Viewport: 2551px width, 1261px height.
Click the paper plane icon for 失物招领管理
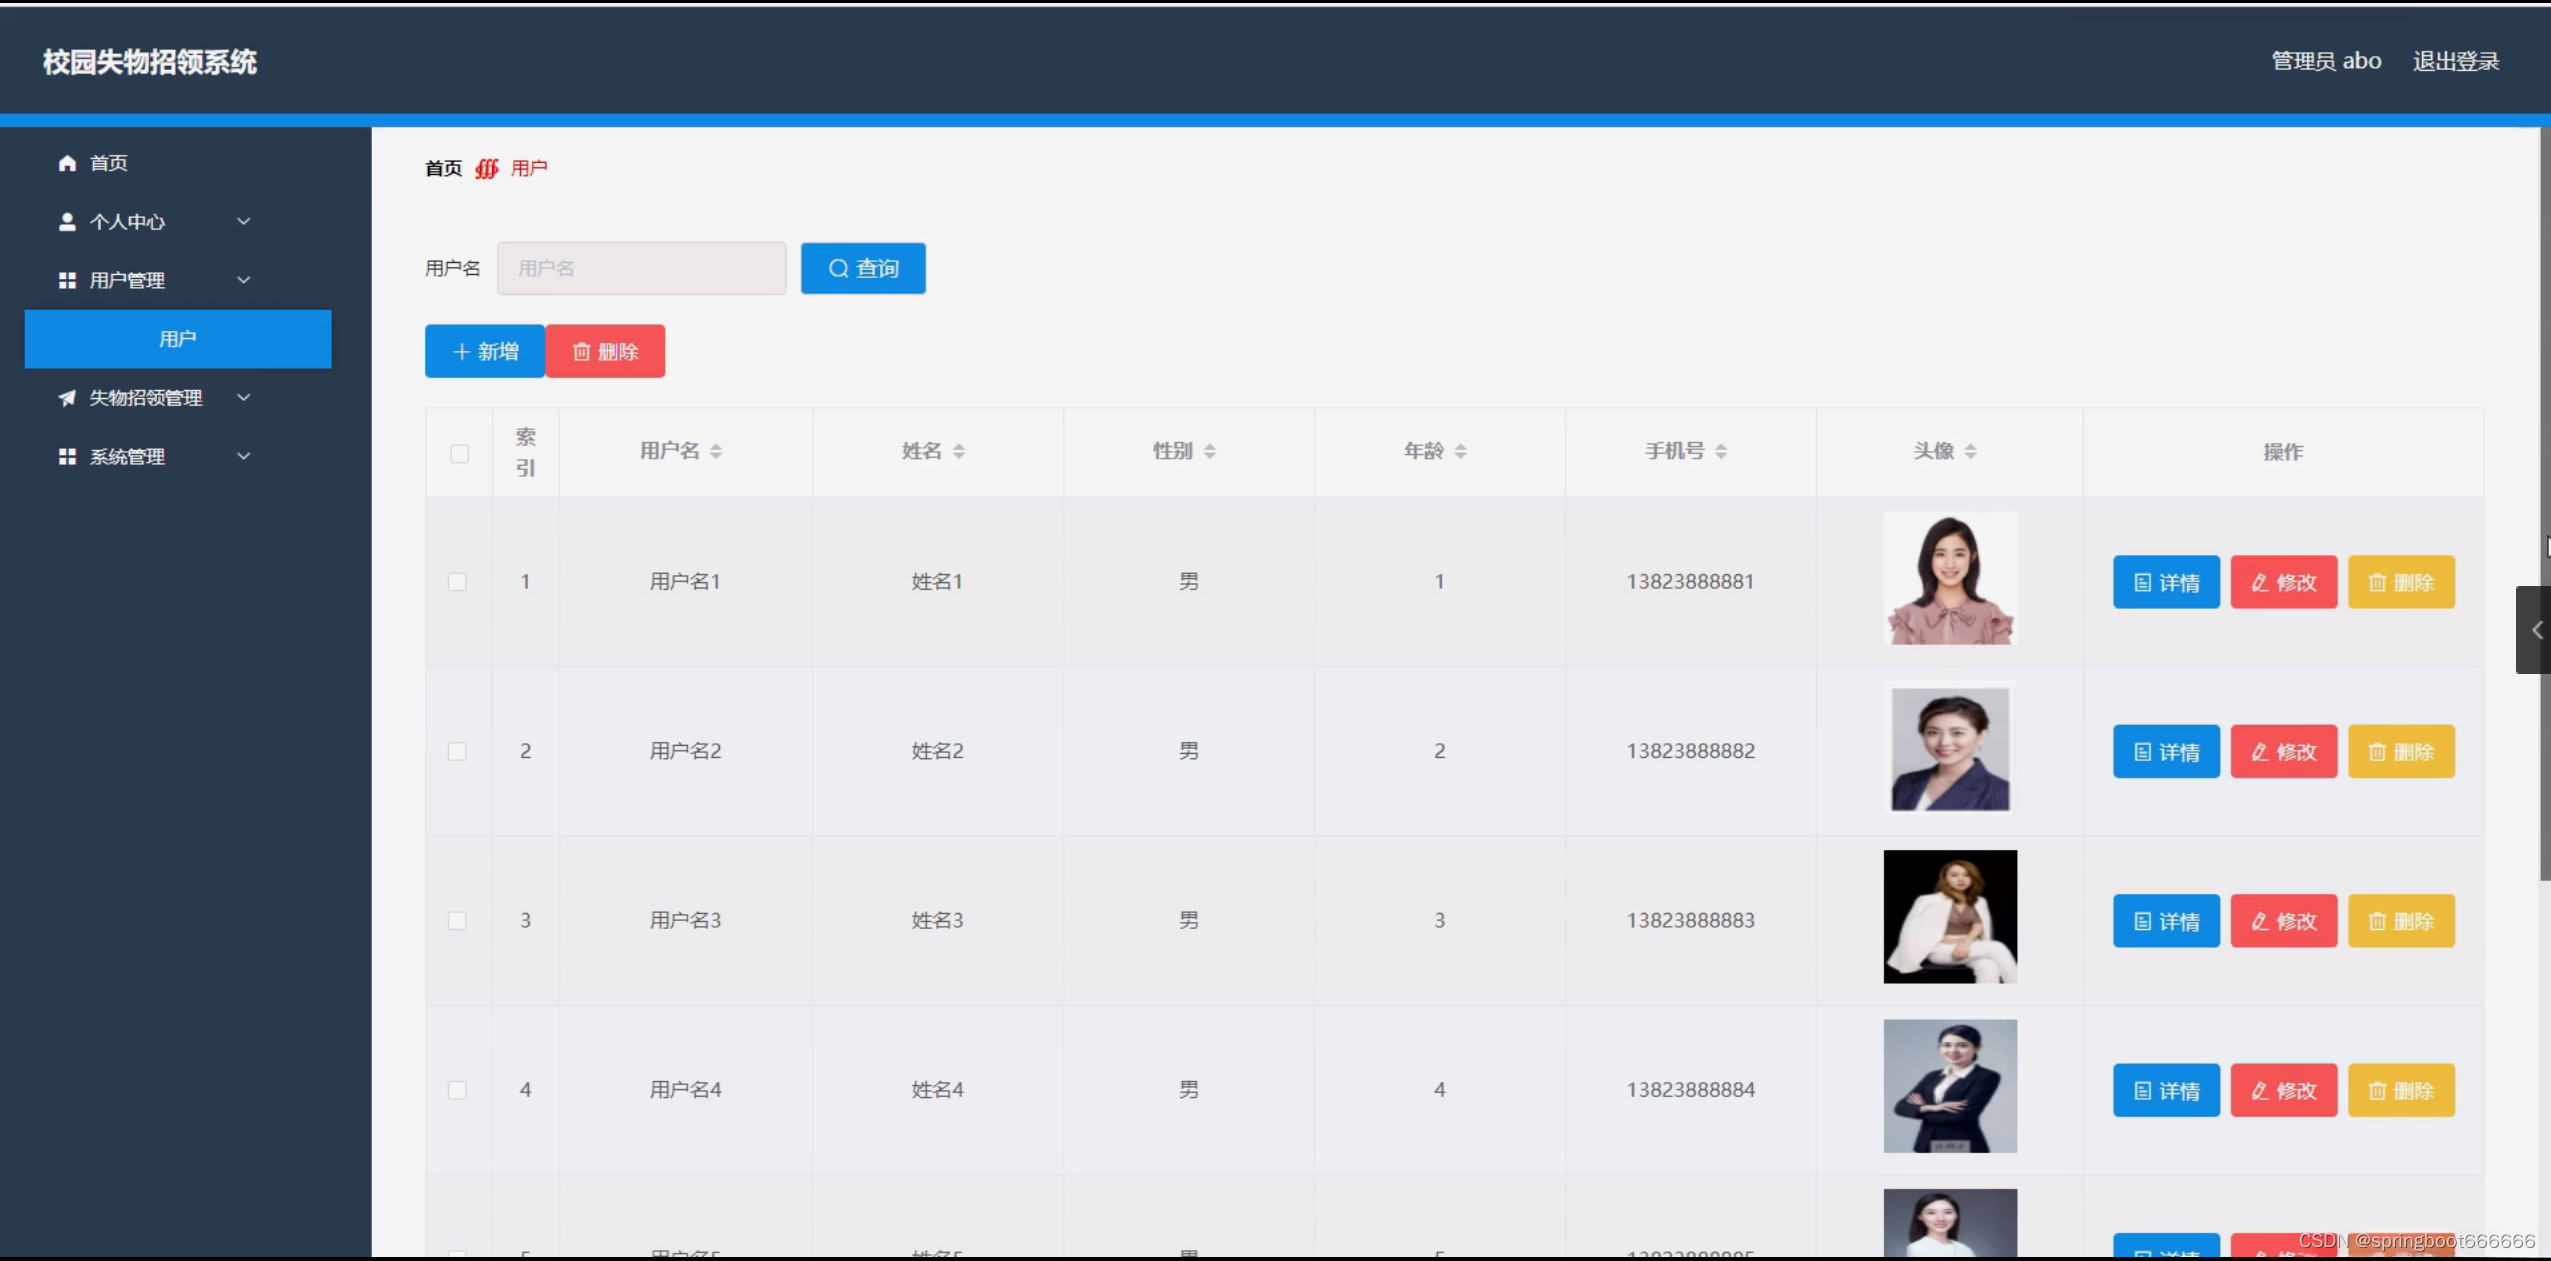click(67, 398)
